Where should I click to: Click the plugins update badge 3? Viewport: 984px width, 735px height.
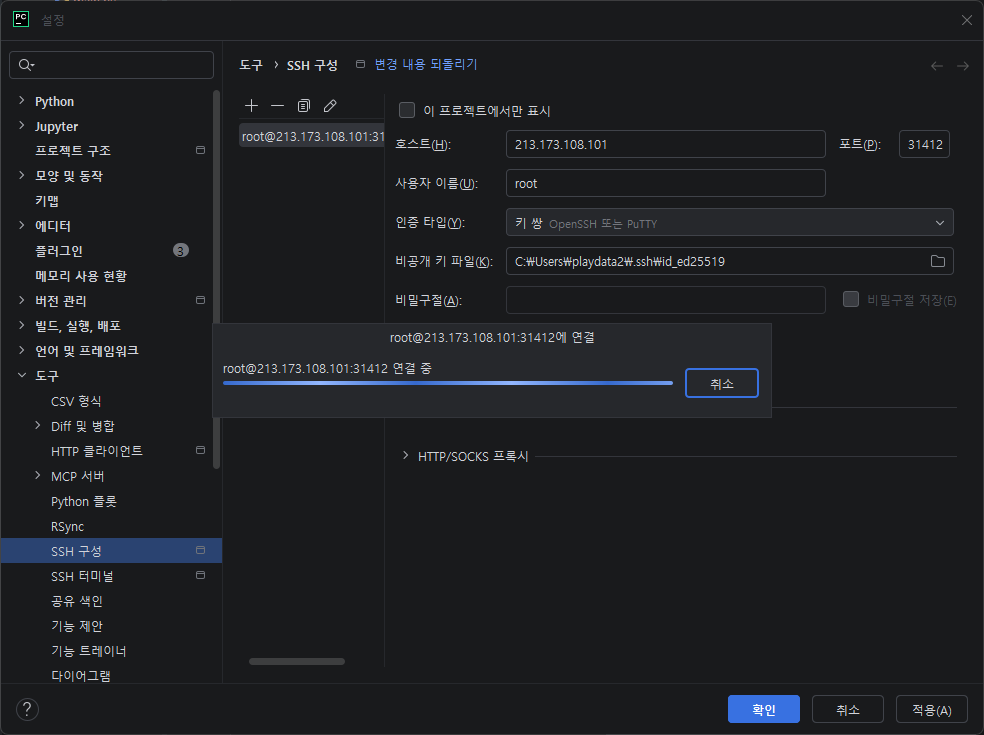click(181, 250)
